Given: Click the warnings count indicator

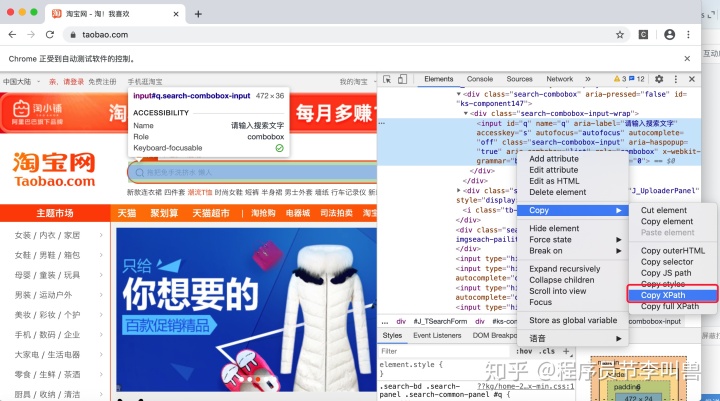Looking at the screenshot, I should pos(620,79).
